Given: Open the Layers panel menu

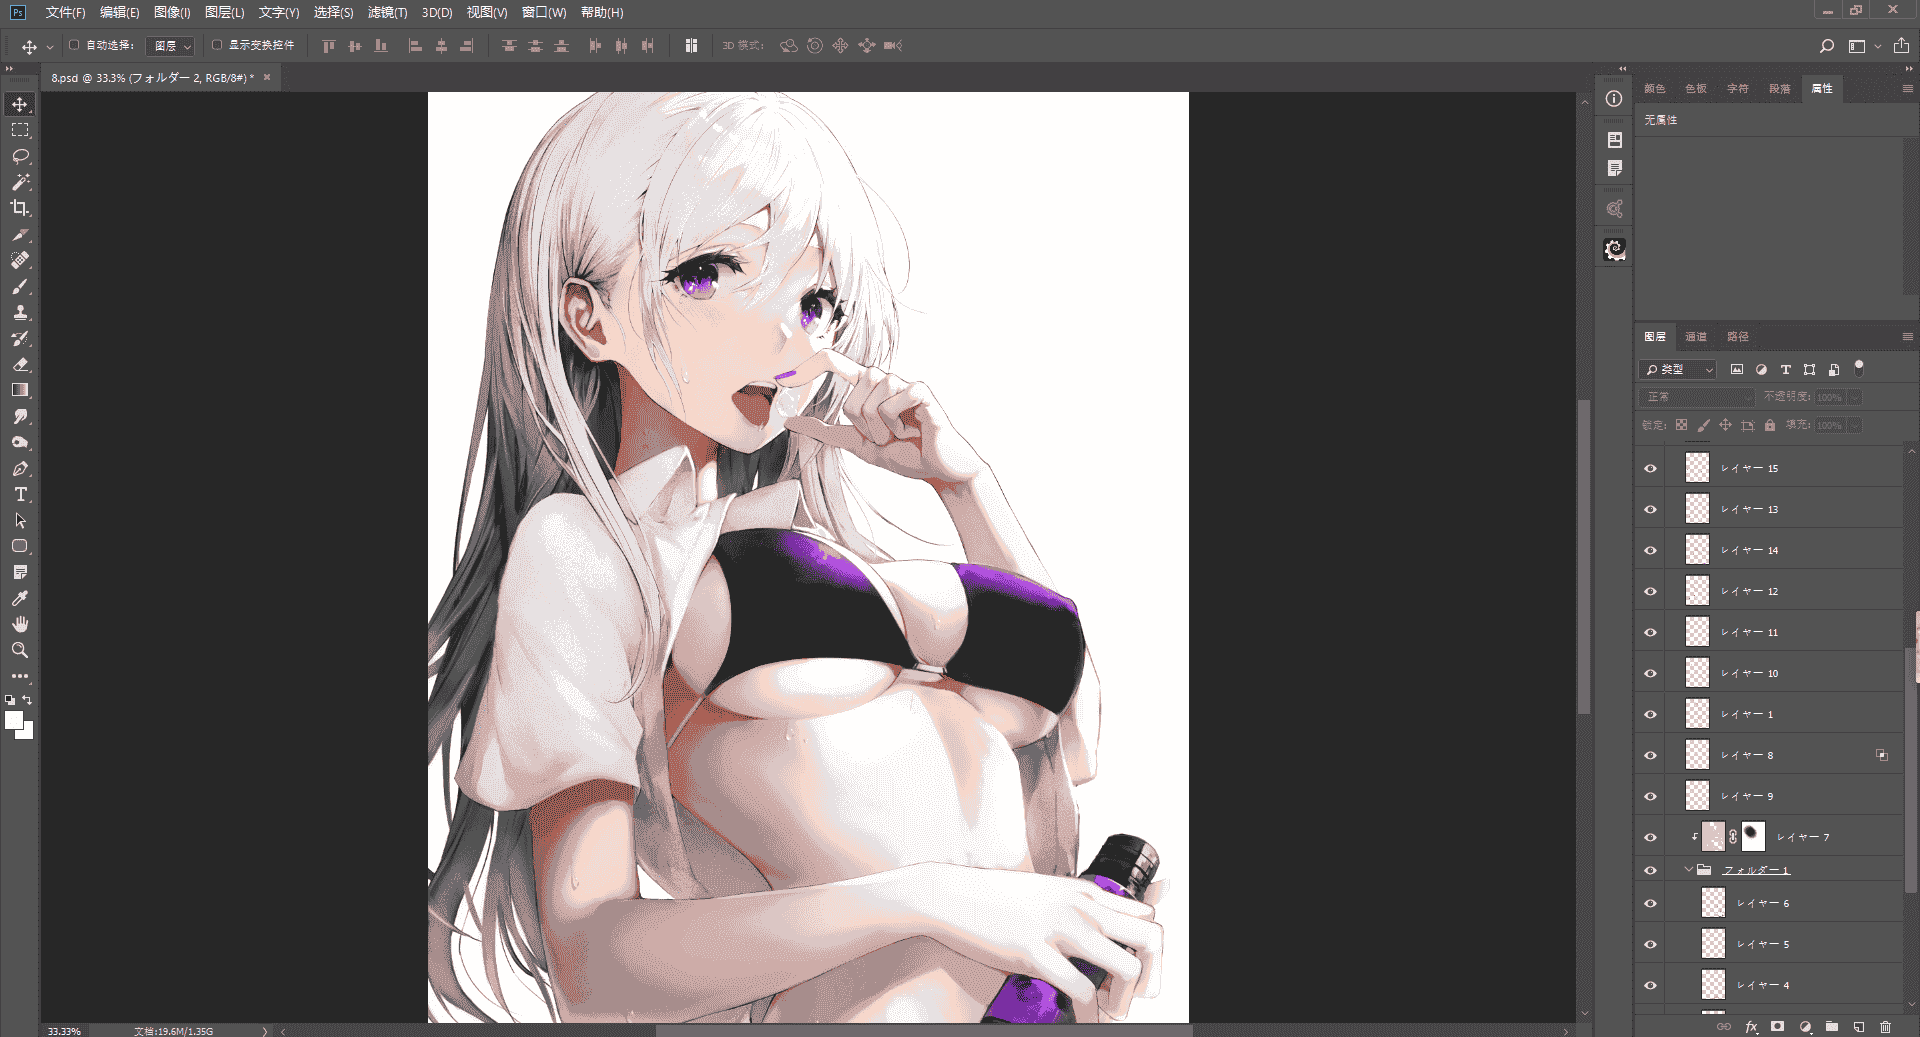Looking at the screenshot, I should (1907, 337).
